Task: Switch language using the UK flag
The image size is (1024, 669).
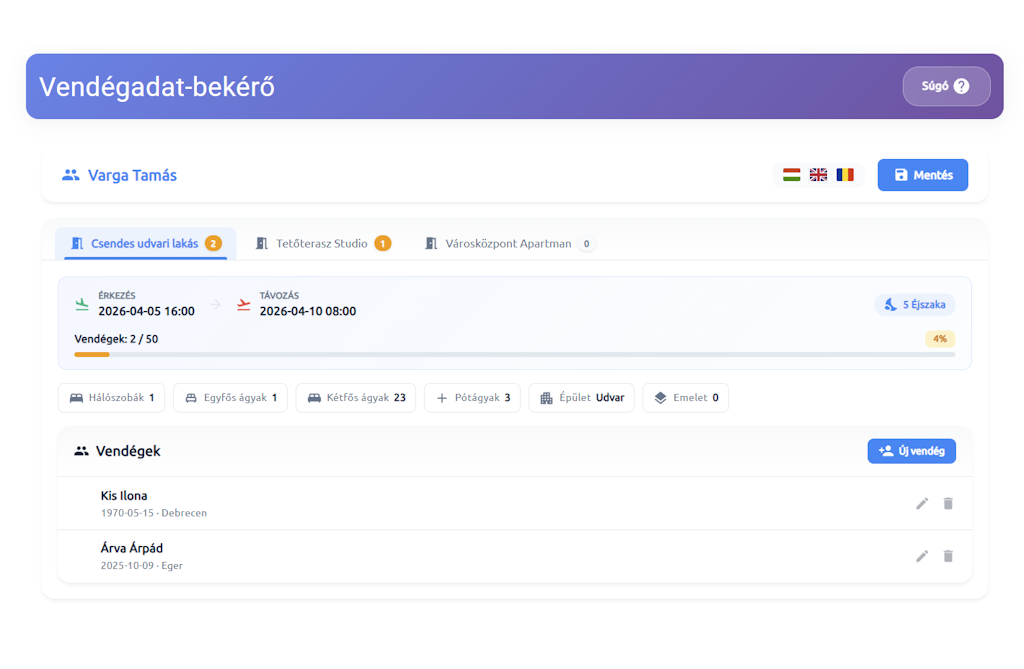Action: coord(818,175)
